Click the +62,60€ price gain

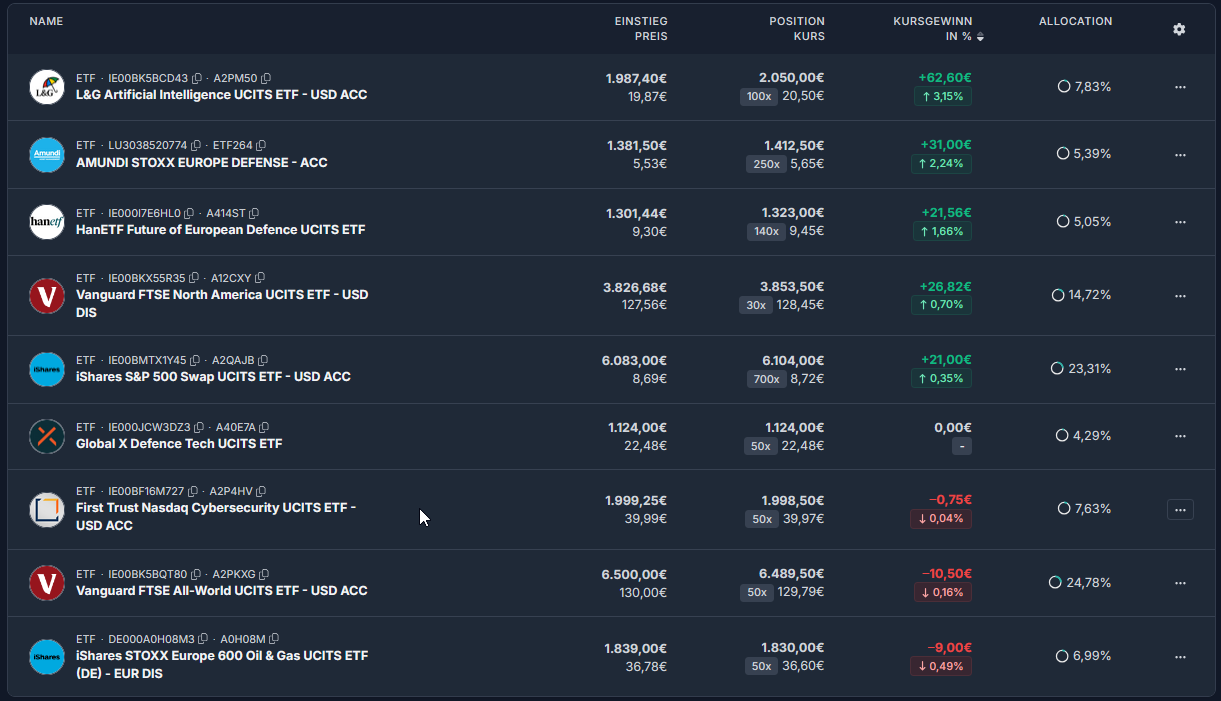click(944, 77)
